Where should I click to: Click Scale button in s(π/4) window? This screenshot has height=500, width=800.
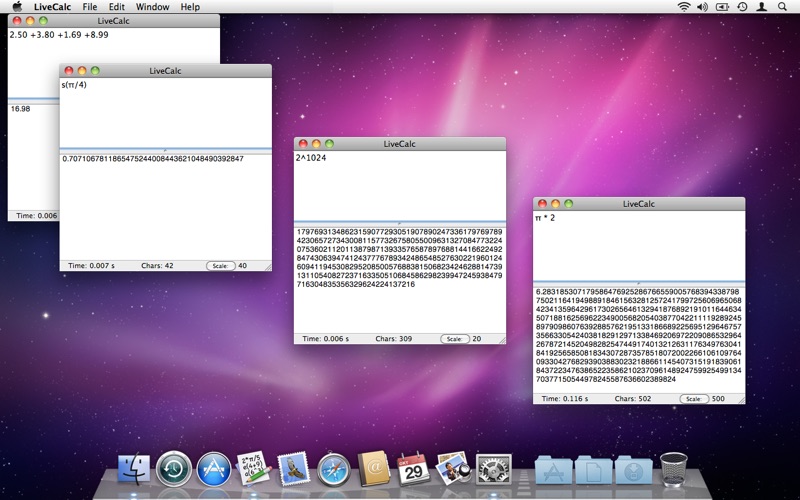pos(220,266)
